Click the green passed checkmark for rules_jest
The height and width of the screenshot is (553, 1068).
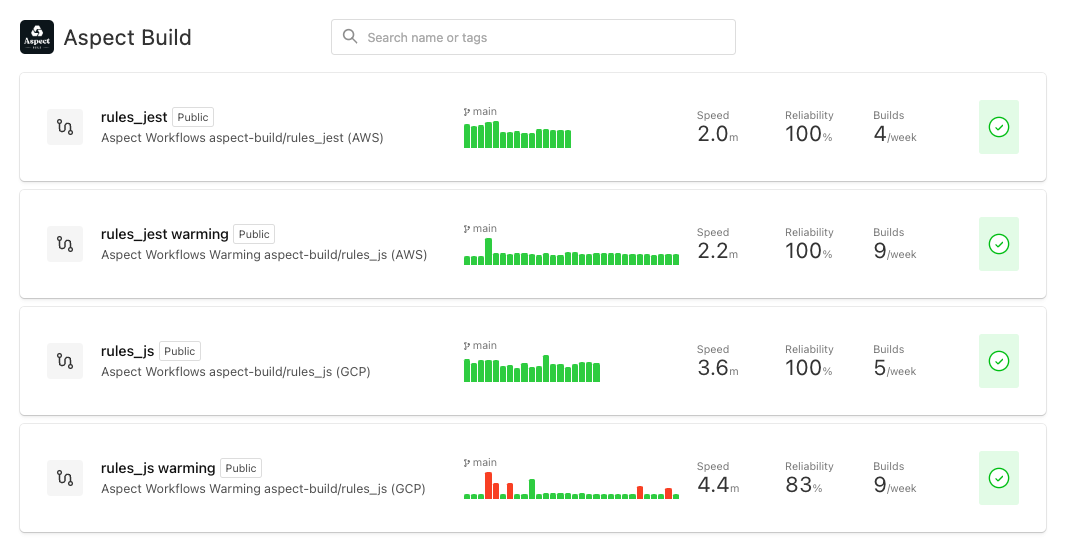pos(999,127)
